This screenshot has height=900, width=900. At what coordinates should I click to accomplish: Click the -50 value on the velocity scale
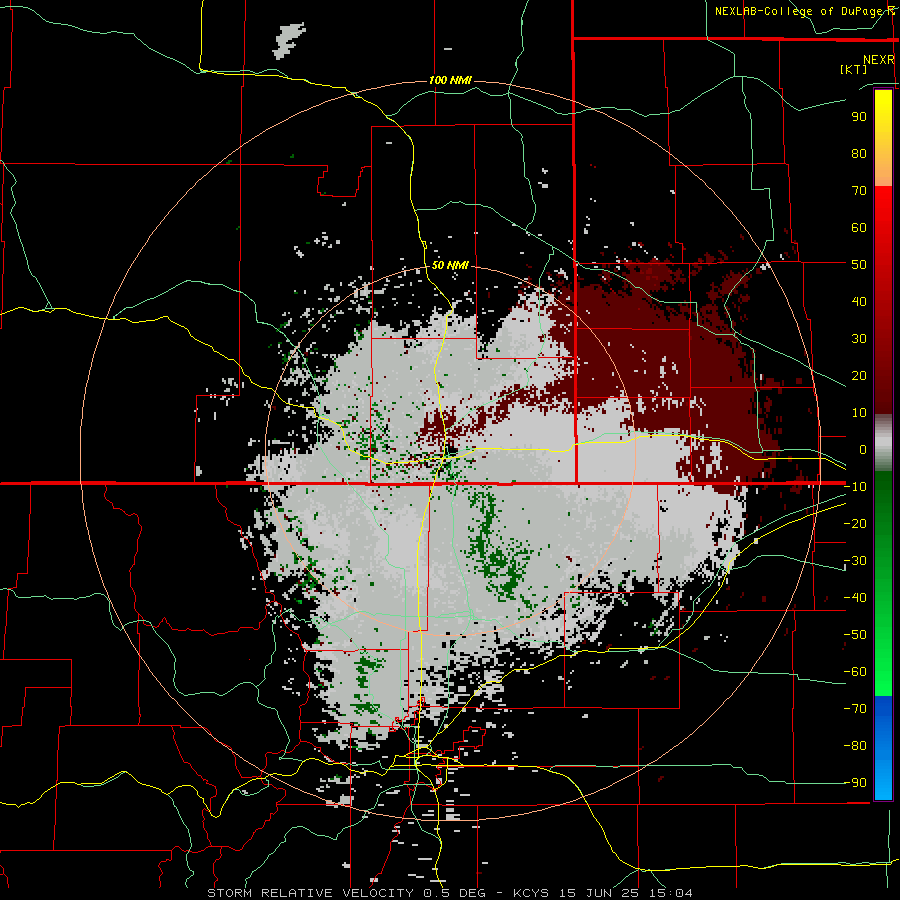point(855,635)
